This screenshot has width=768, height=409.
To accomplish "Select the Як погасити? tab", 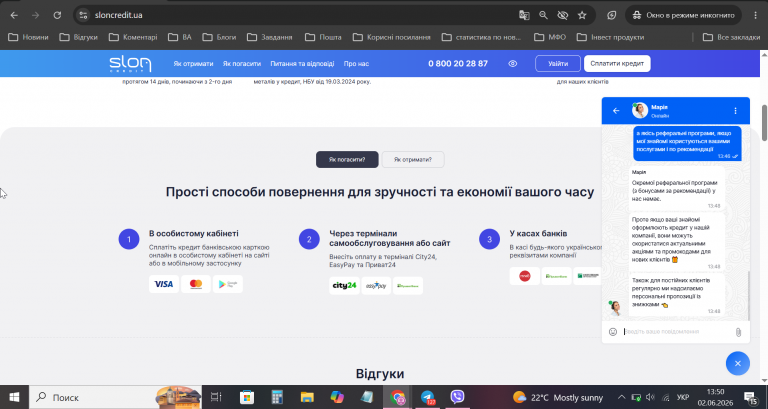I will pos(347,160).
